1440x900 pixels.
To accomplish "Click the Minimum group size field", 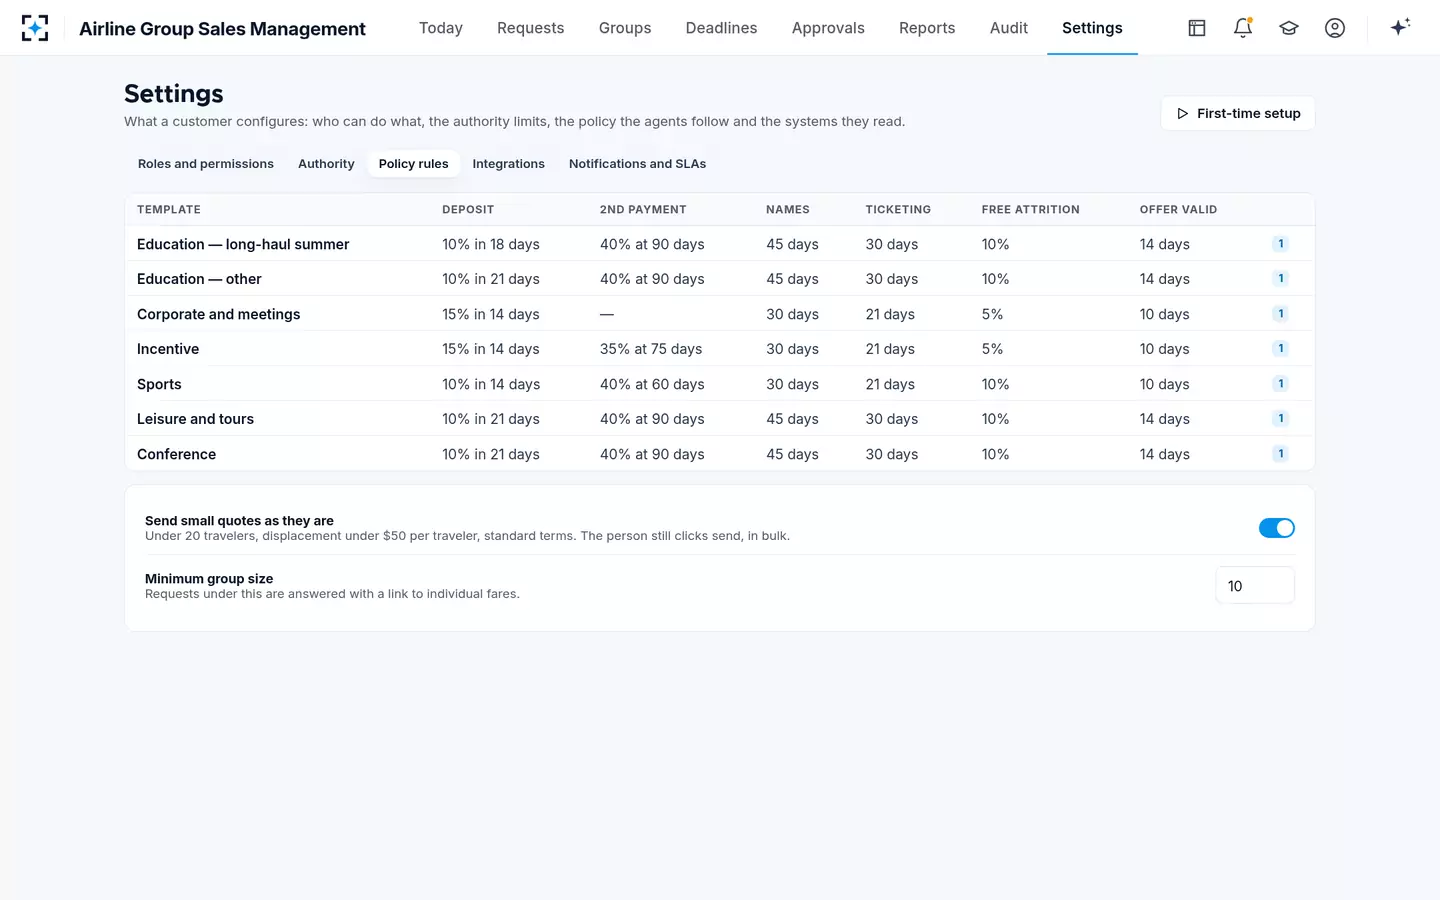I will 1255,586.
